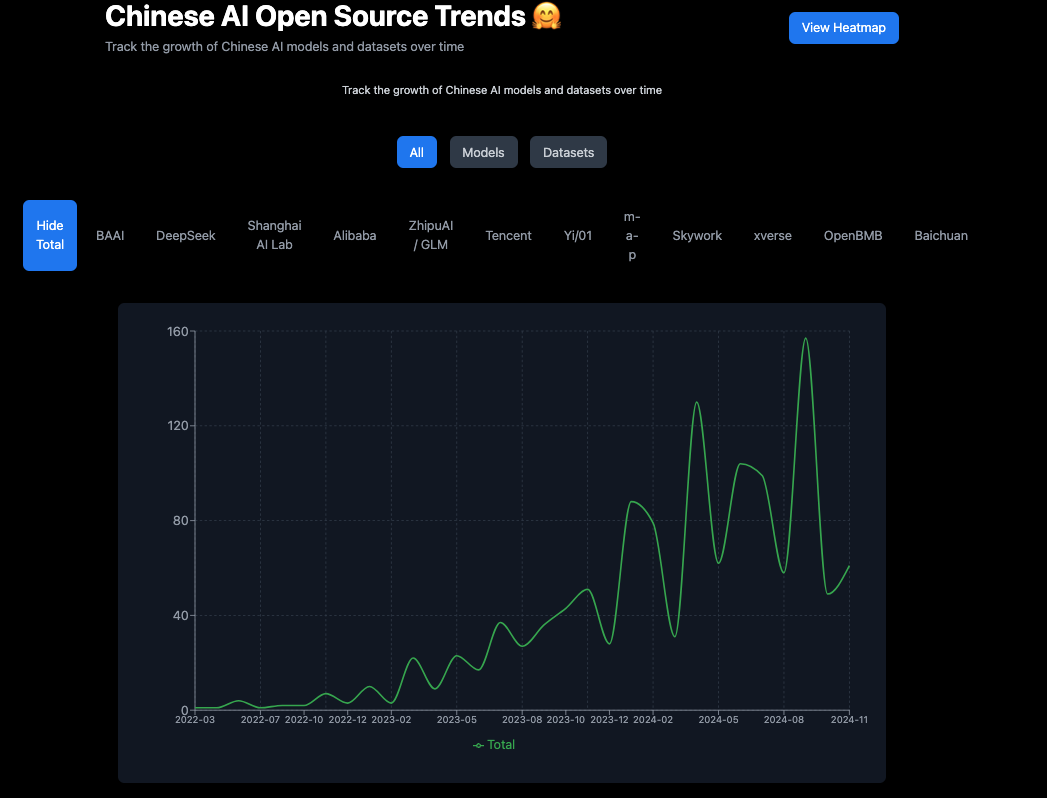Click the View Heatmap button

(843, 28)
